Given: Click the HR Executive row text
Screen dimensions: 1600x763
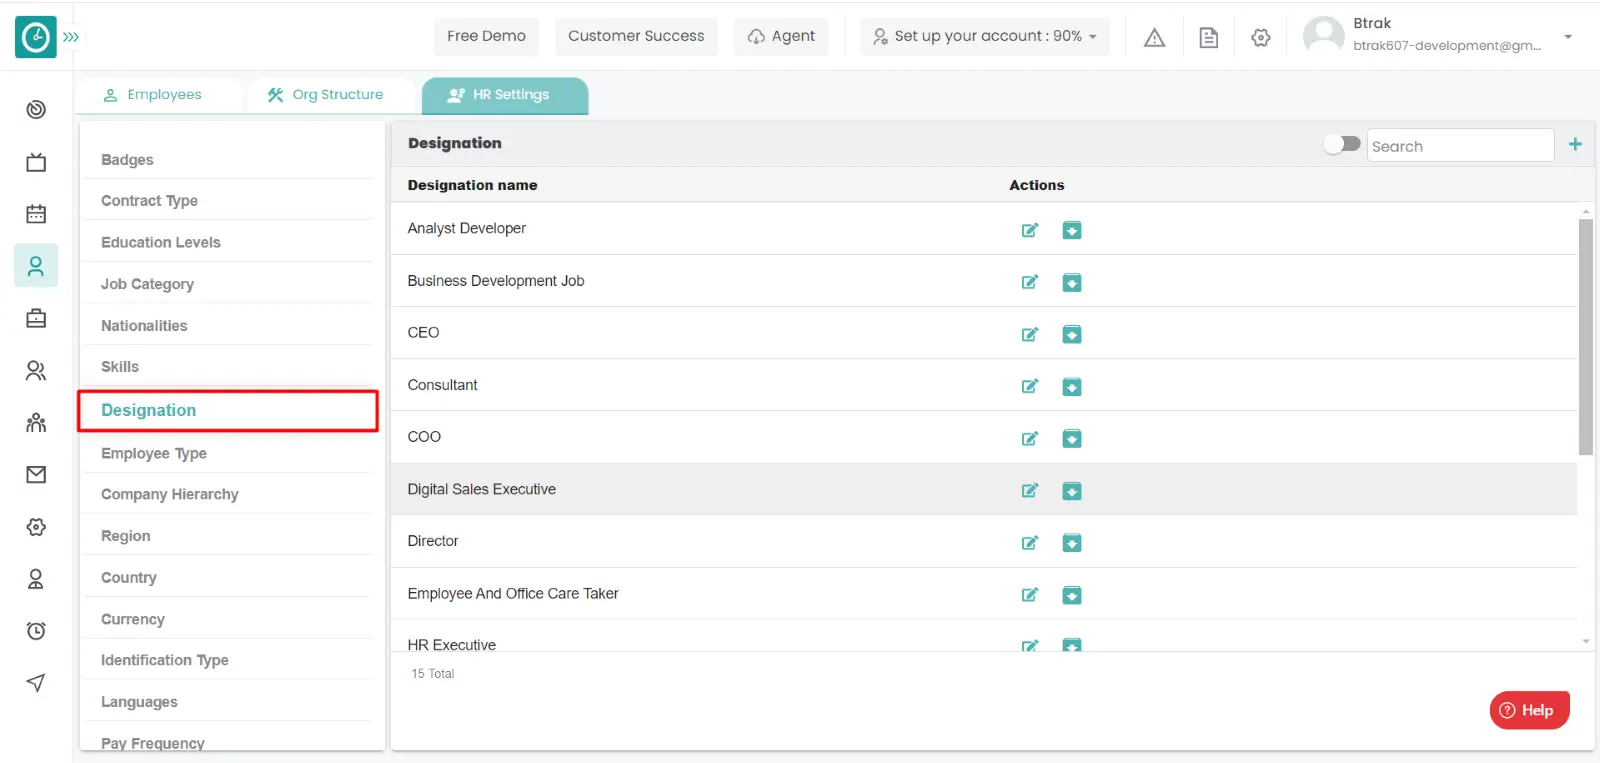Looking at the screenshot, I should [451, 645].
